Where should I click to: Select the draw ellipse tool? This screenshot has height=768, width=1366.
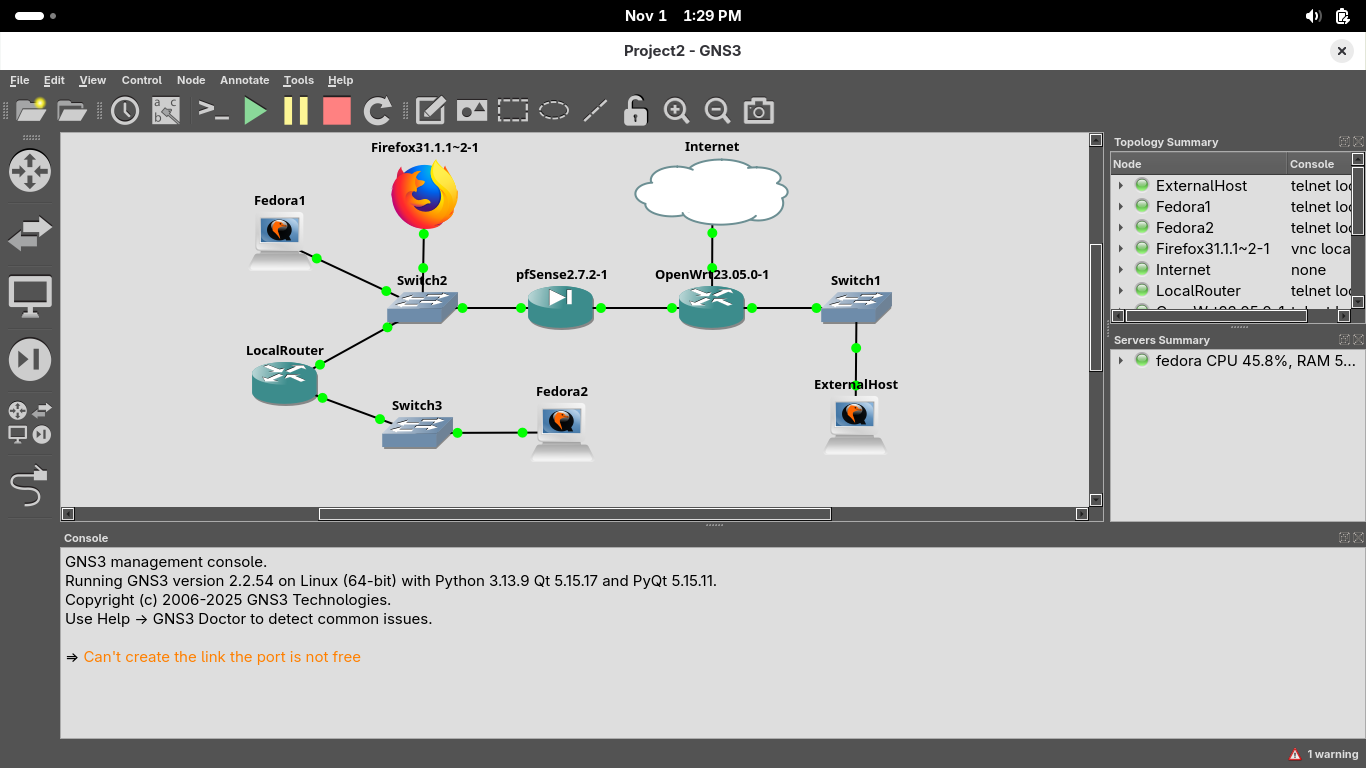pyautogui.click(x=554, y=111)
